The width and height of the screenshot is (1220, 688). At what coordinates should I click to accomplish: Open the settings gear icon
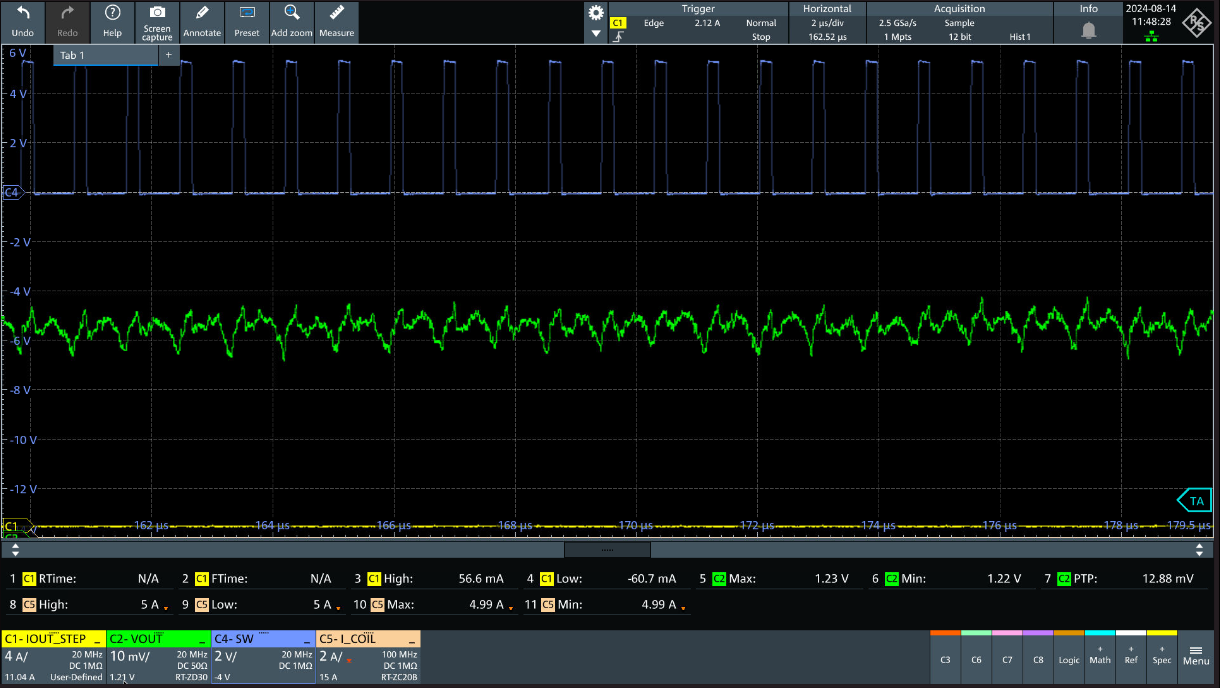click(596, 13)
